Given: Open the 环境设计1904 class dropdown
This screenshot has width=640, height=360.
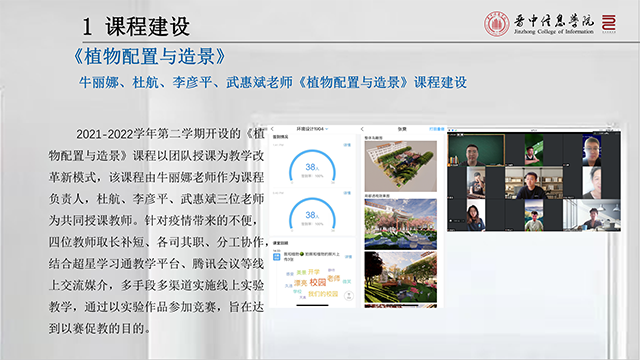Looking at the screenshot, I should coord(312,129).
